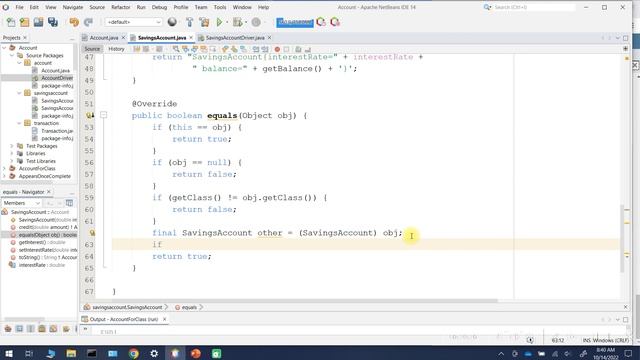Collapse the transaction package node
Image resolution: width=640 pixels, height=360 pixels.
(x=19, y=123)
